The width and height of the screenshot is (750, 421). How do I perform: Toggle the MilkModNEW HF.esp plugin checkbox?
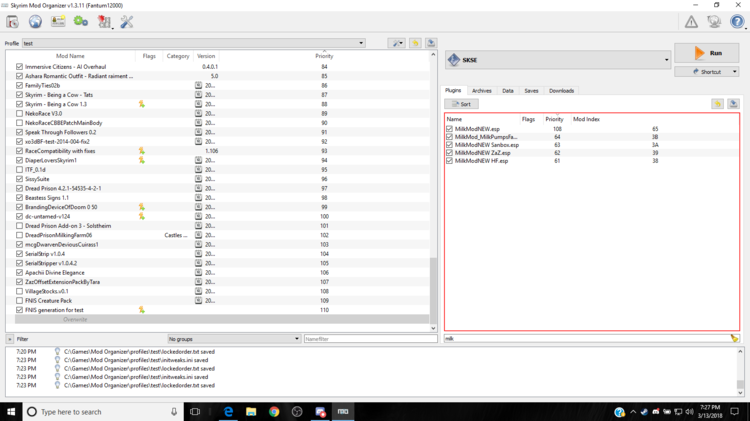[449, 161]
